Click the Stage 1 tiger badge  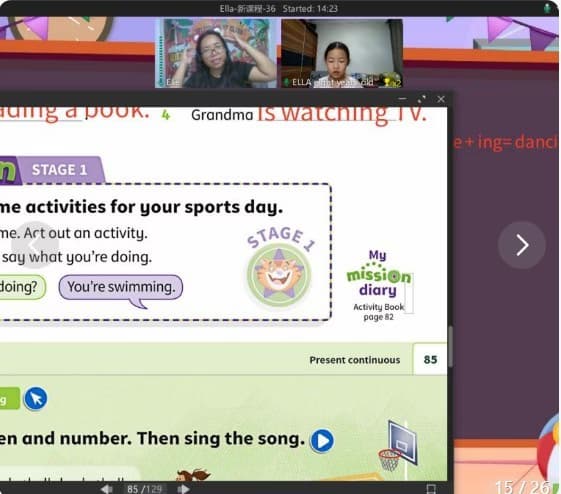coord(279,274)
